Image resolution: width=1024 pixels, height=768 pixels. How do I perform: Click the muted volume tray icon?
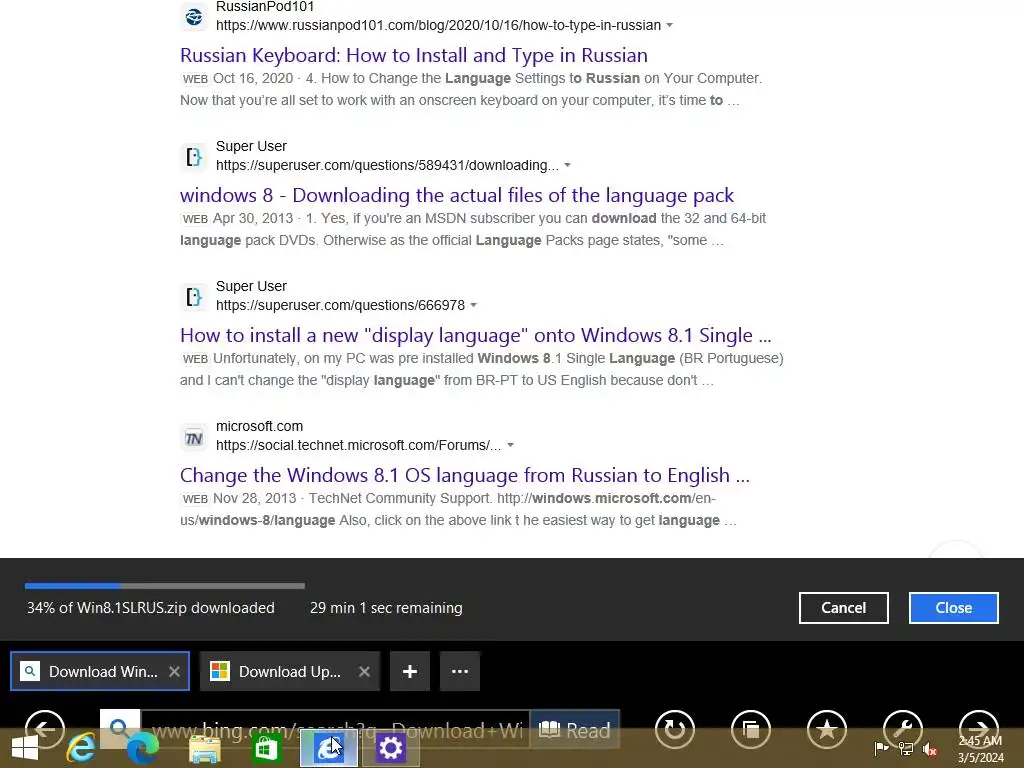(930, 749)
